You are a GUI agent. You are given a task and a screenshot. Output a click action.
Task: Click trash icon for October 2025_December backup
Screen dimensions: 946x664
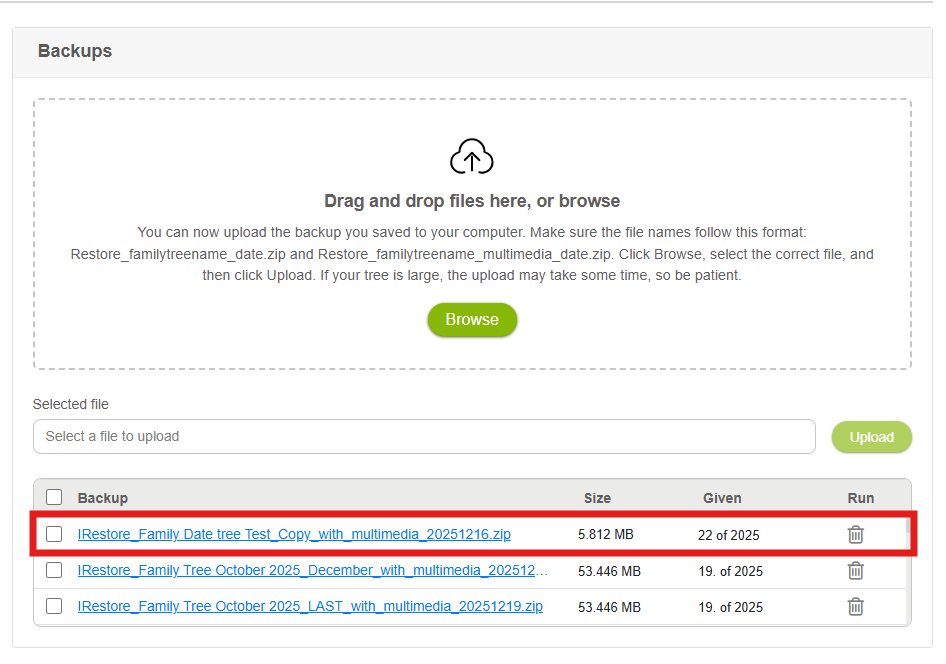pos(856,571)
